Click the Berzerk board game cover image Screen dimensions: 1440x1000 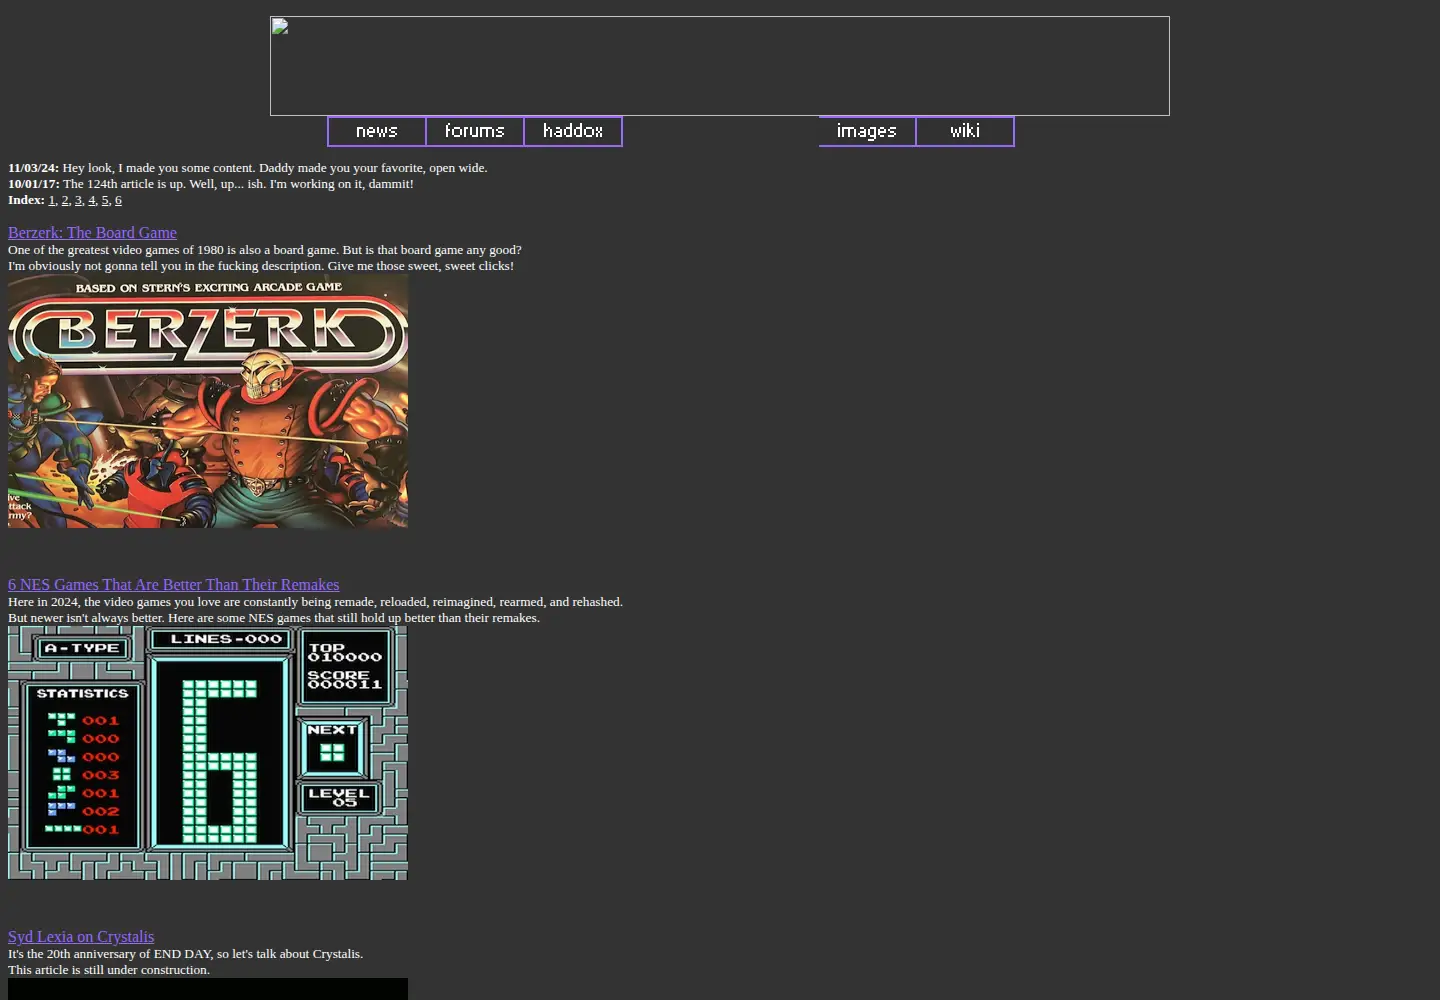(x=208, y=402)
